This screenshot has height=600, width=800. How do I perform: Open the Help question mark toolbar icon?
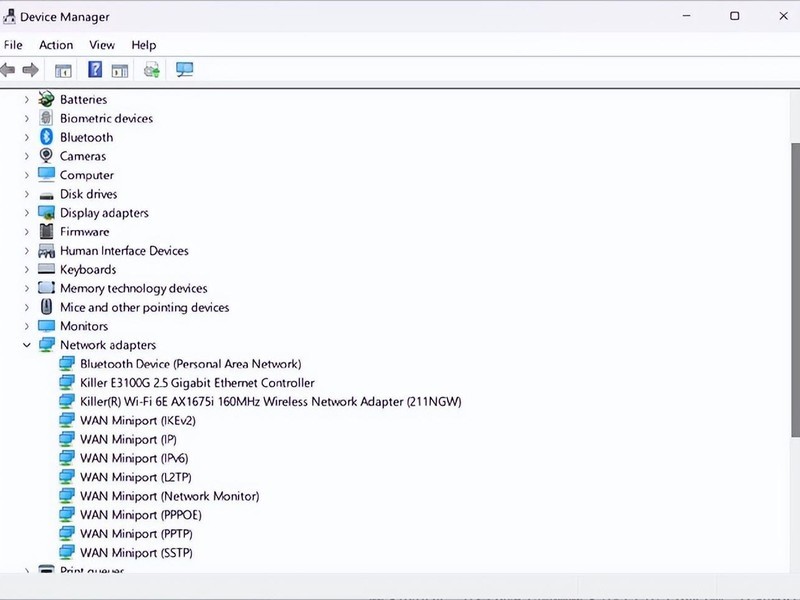tap(95, 69)
